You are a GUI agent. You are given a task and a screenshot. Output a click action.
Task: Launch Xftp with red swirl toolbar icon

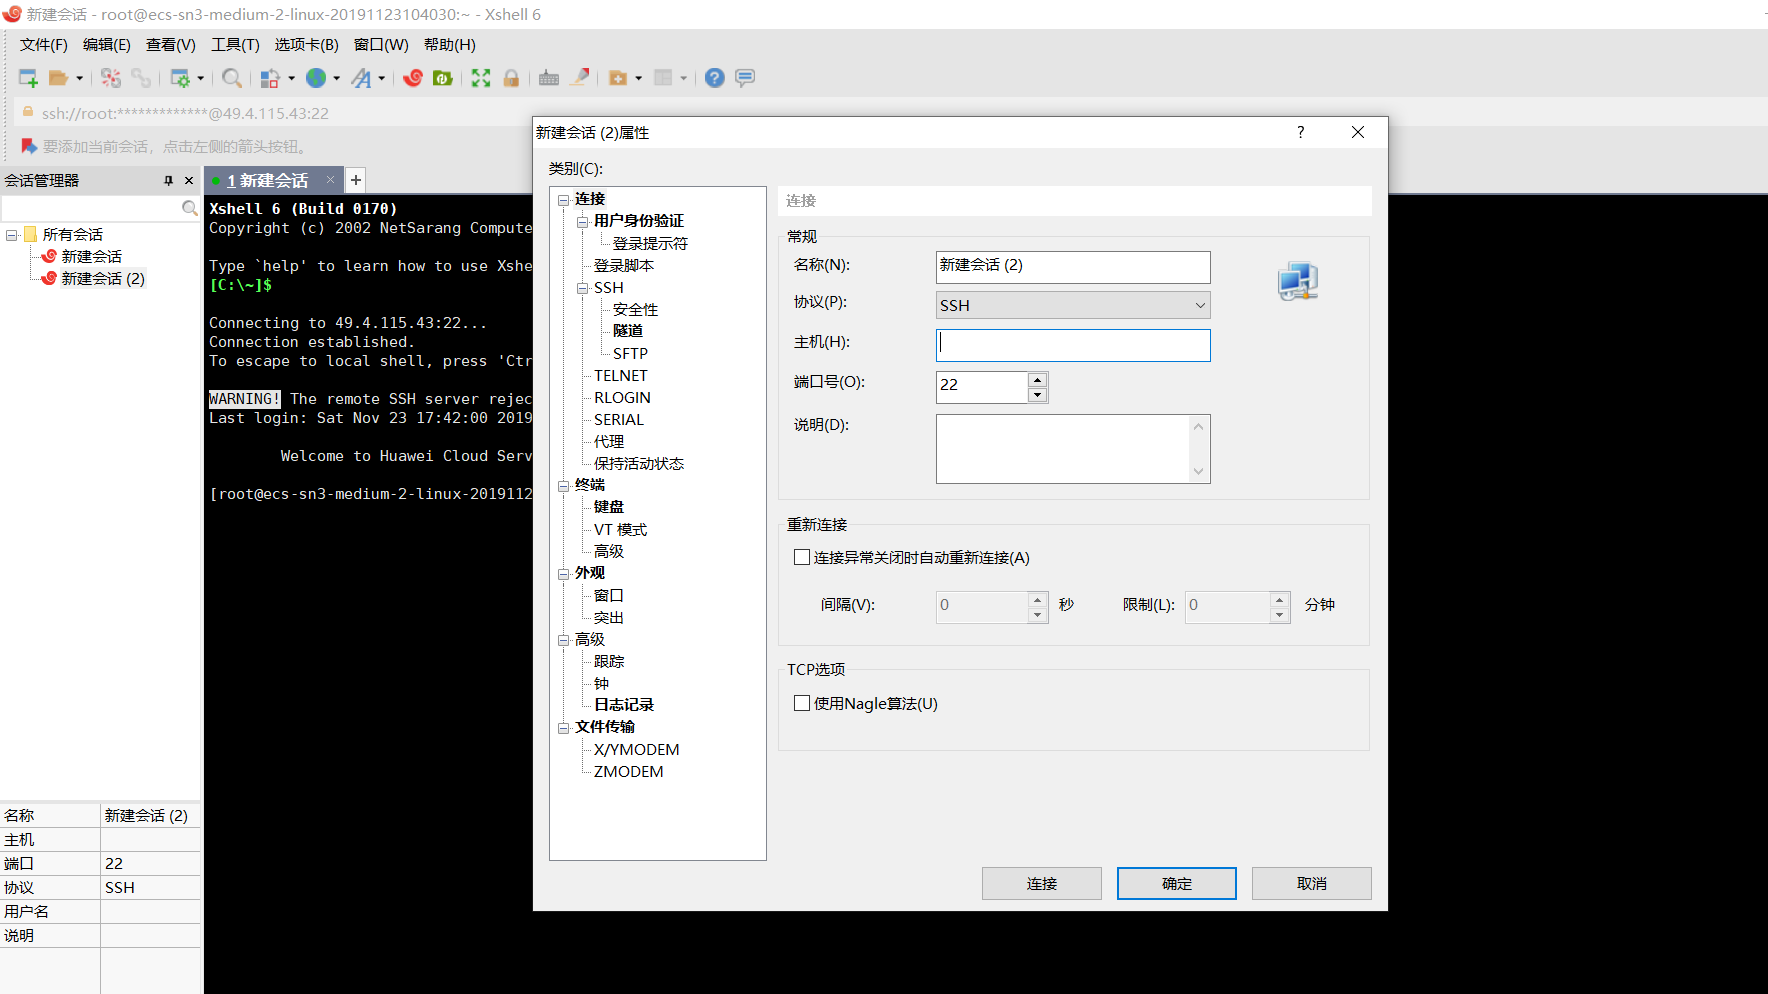pos(413,78)
